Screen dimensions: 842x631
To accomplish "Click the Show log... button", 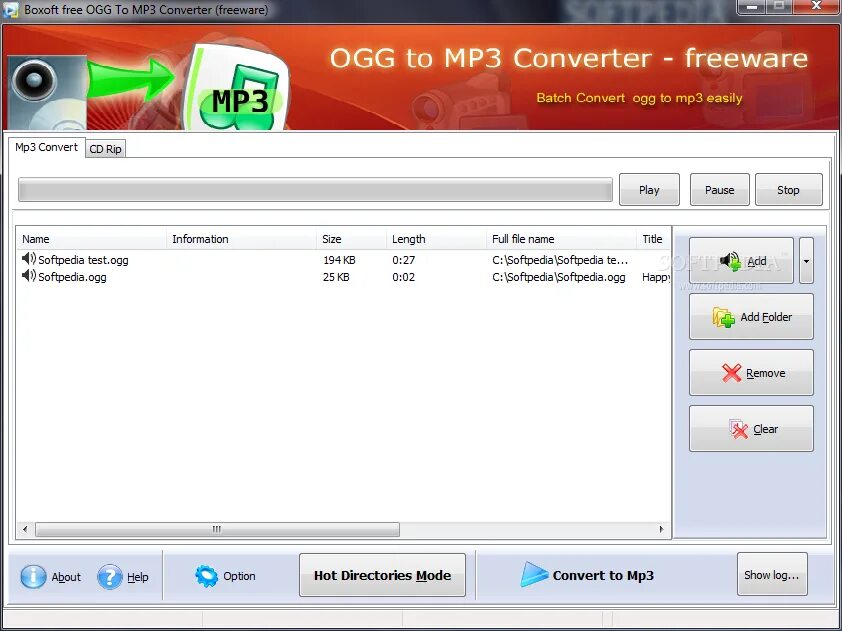I will [772, 575].
